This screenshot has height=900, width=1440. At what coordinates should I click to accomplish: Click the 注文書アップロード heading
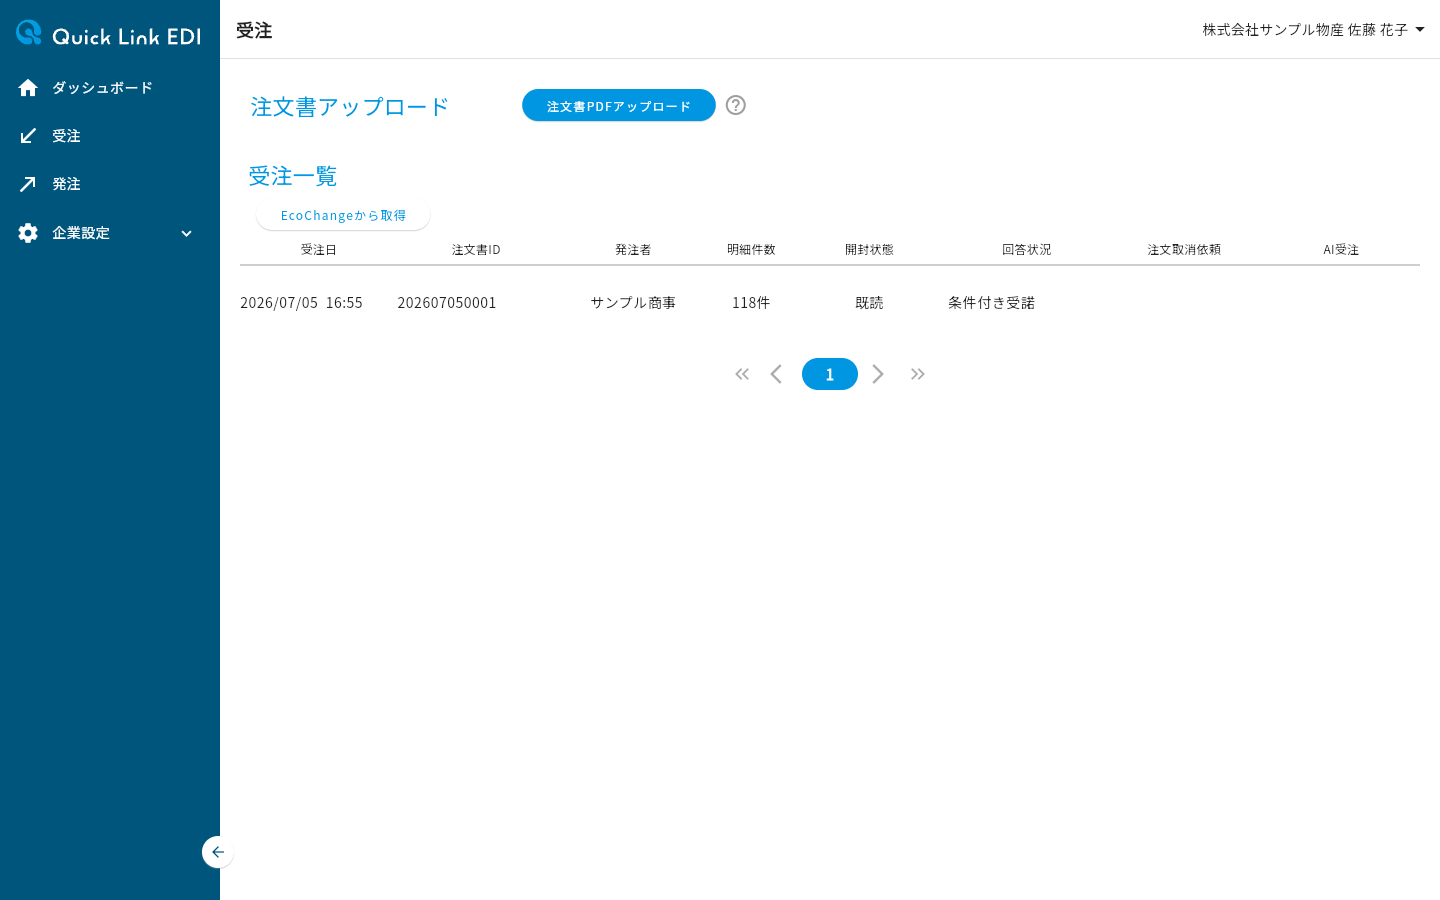[x=349, y=107]
